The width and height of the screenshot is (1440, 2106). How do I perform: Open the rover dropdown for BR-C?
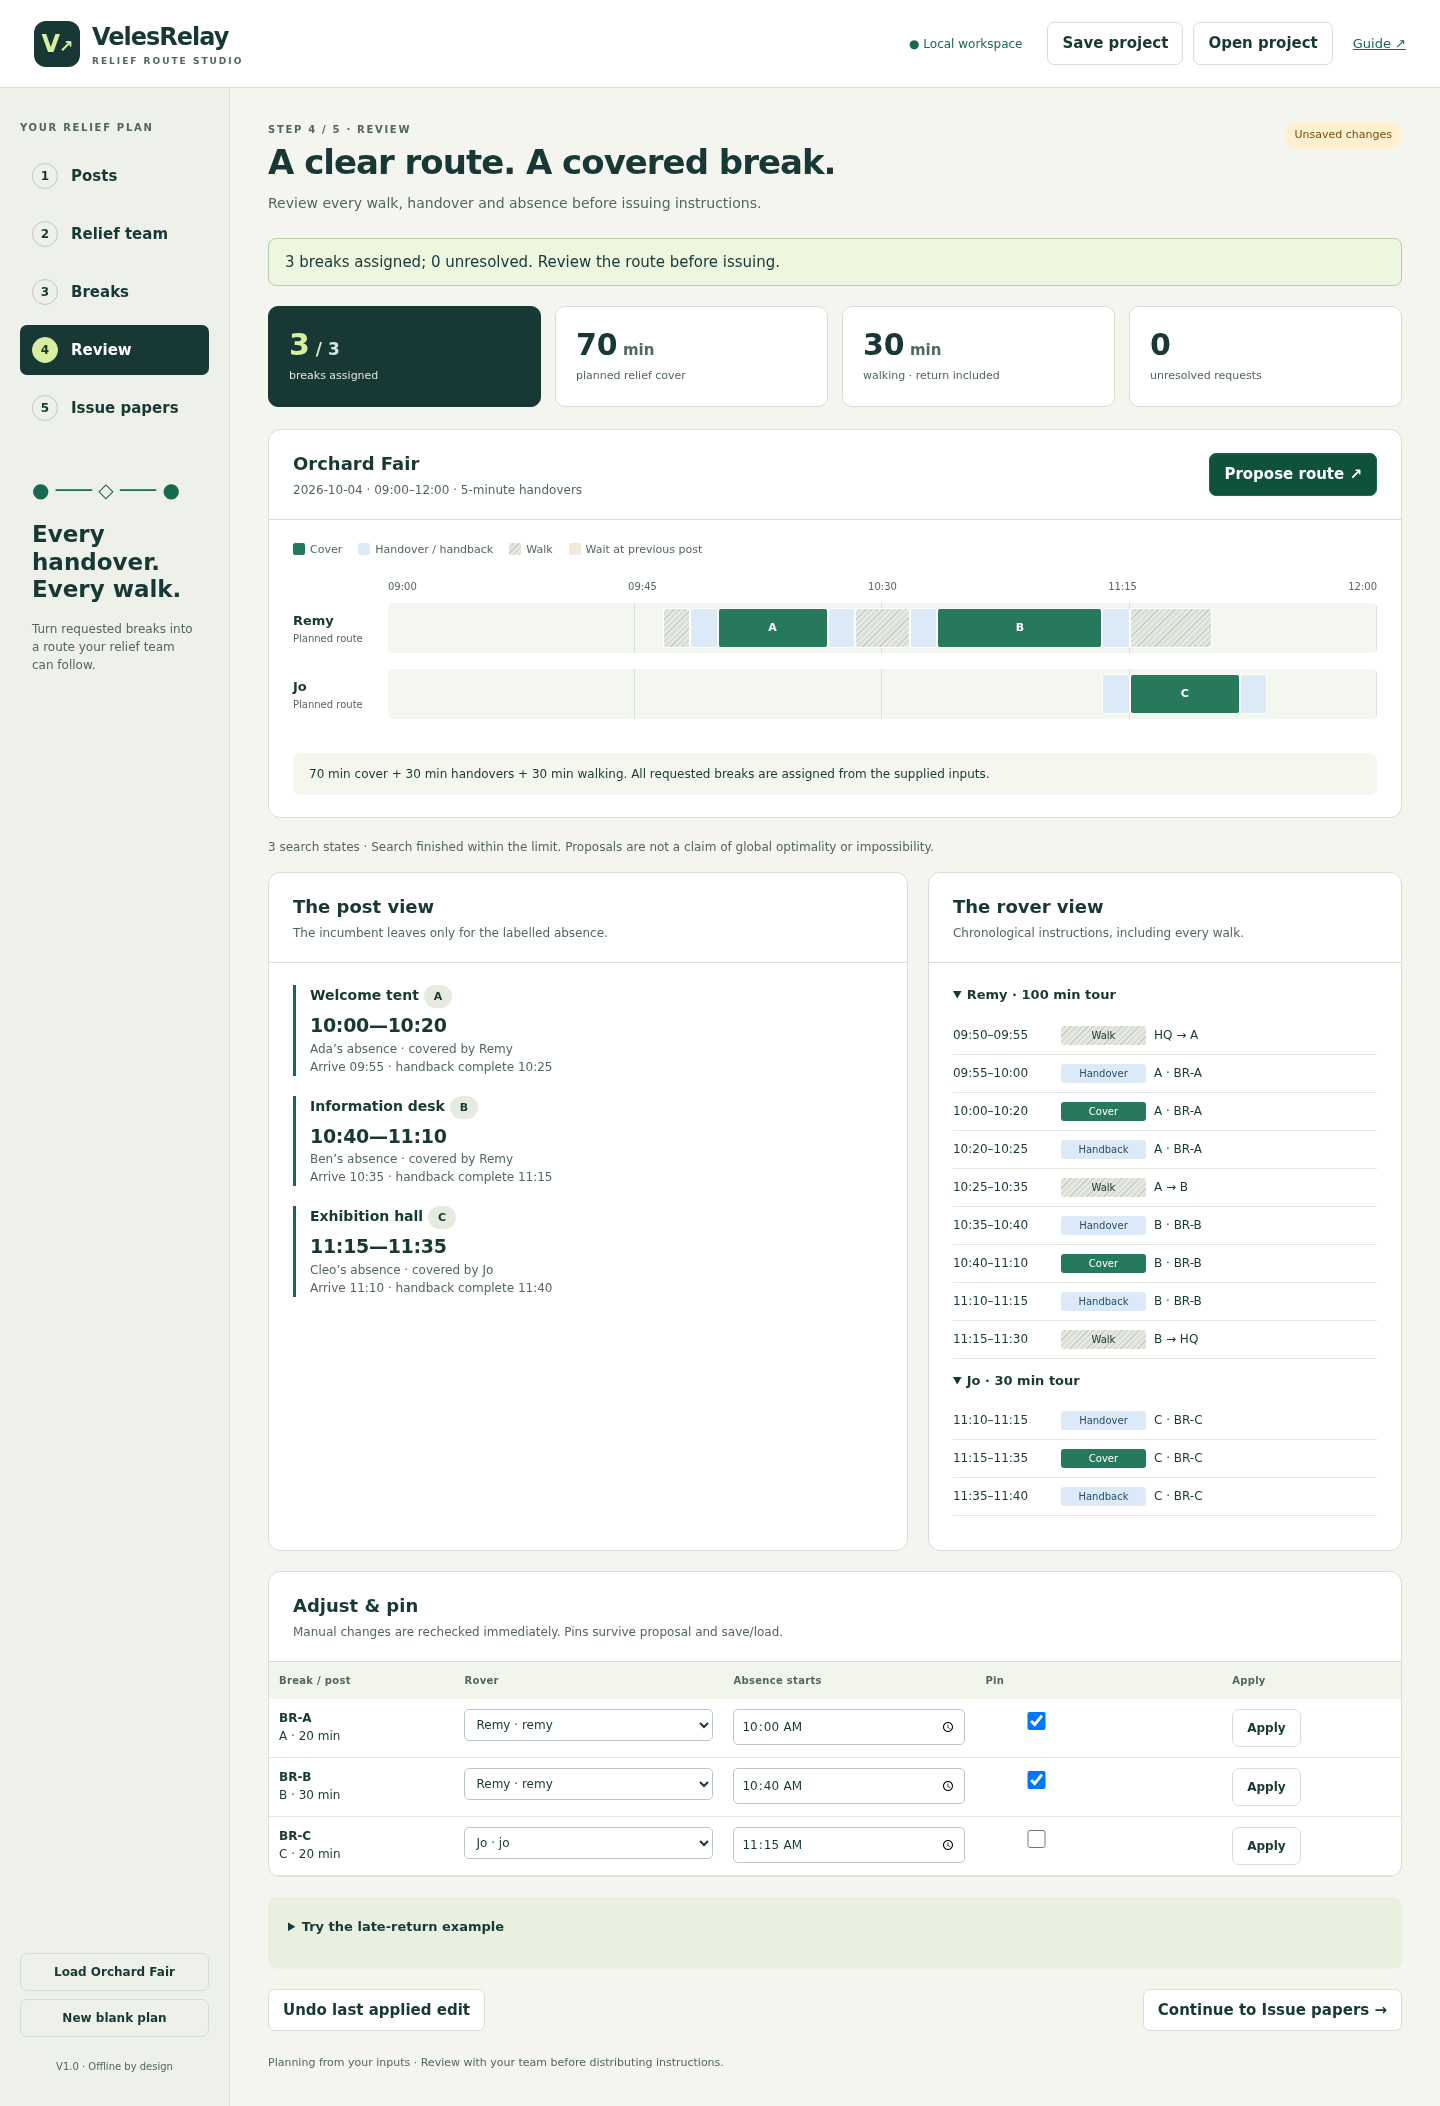(588, 1843)
